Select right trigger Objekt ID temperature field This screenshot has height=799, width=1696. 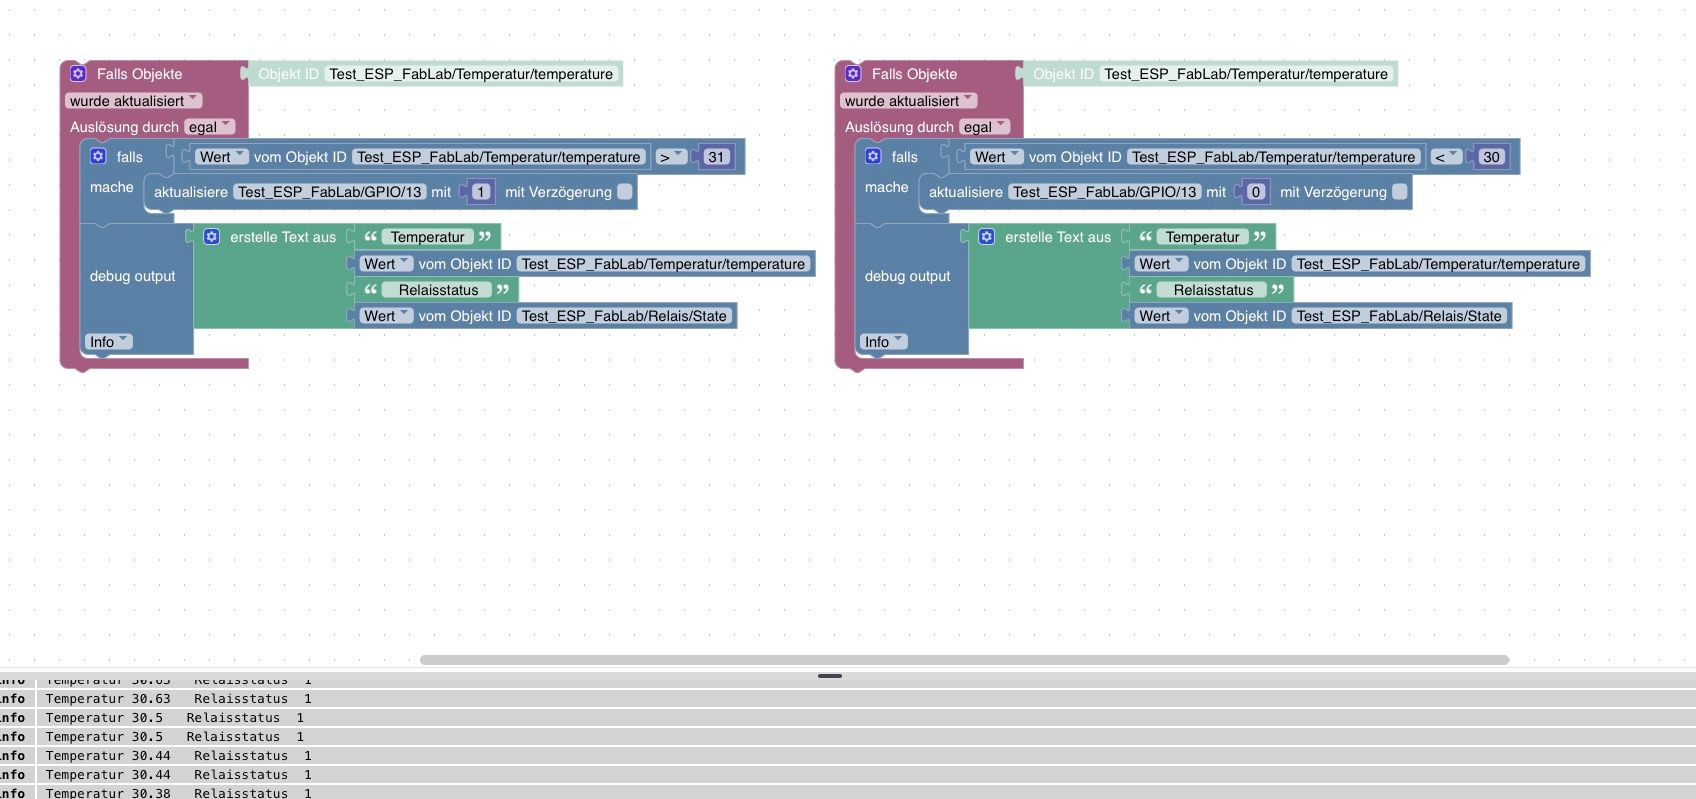(x=1246, y=73)
